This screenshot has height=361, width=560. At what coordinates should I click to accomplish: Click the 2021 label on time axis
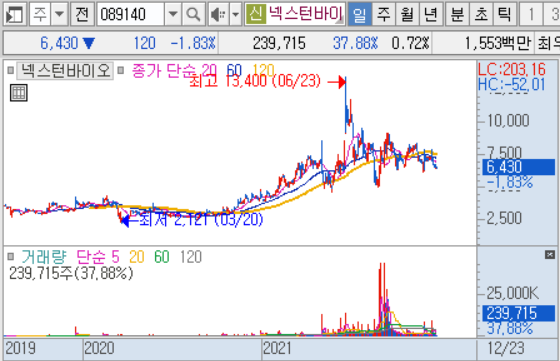[278, 348]
